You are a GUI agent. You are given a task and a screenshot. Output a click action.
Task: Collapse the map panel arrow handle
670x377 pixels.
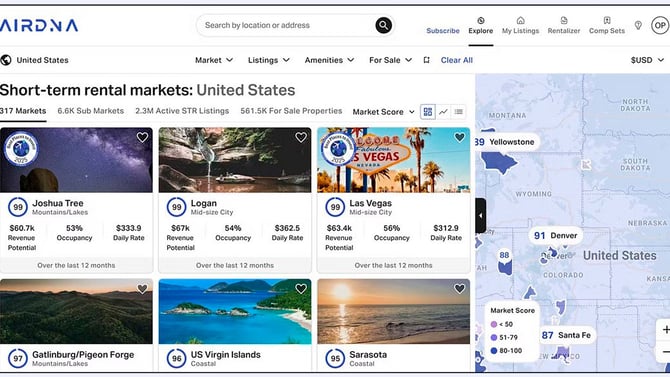[480, 215]
